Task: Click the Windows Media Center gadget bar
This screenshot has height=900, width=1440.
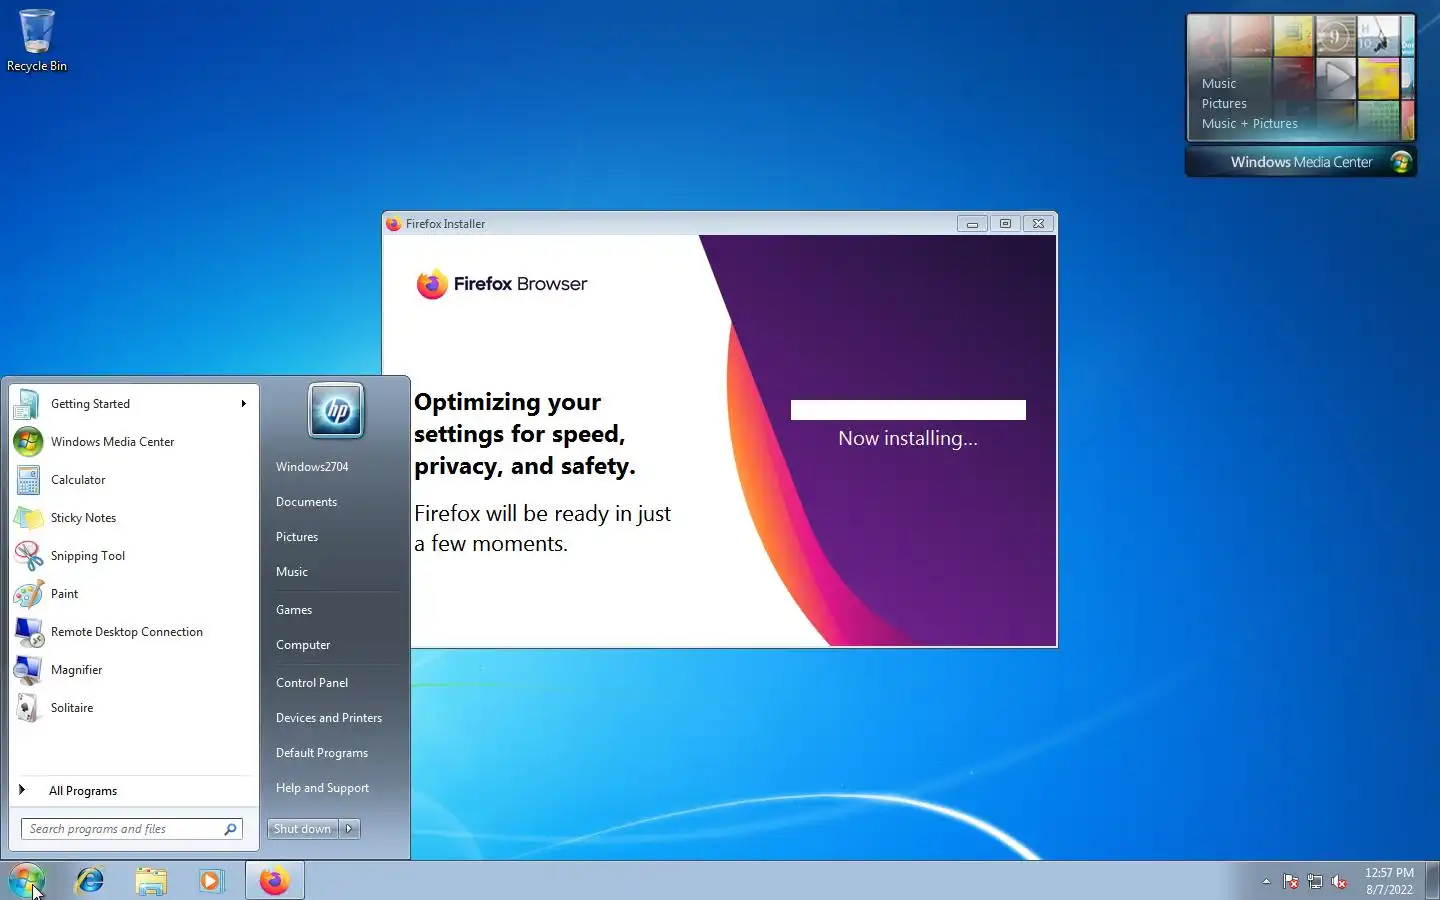Action: click(x=1300, y=162)
